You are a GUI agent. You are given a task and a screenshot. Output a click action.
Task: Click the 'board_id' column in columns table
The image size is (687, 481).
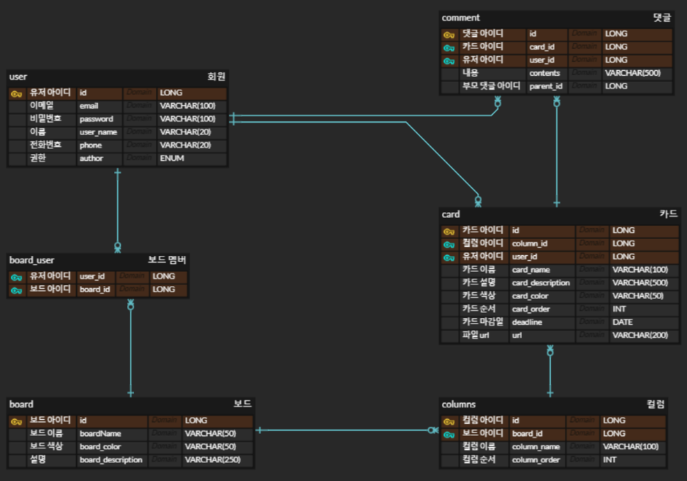[x=527, y=434]
